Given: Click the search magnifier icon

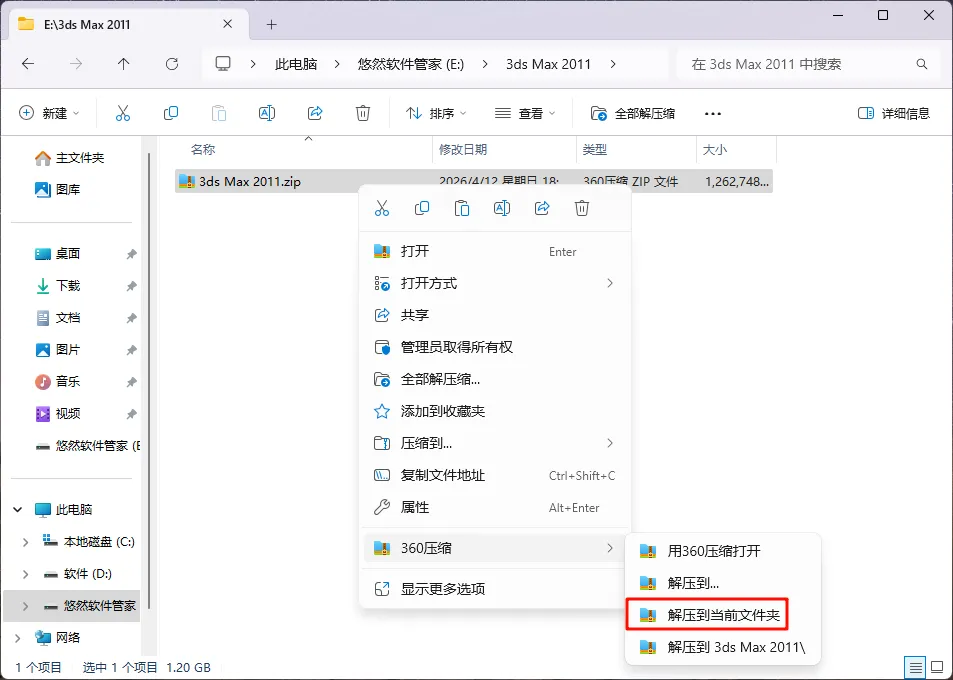Looking at the screenshot, I should tap(922, 64).
